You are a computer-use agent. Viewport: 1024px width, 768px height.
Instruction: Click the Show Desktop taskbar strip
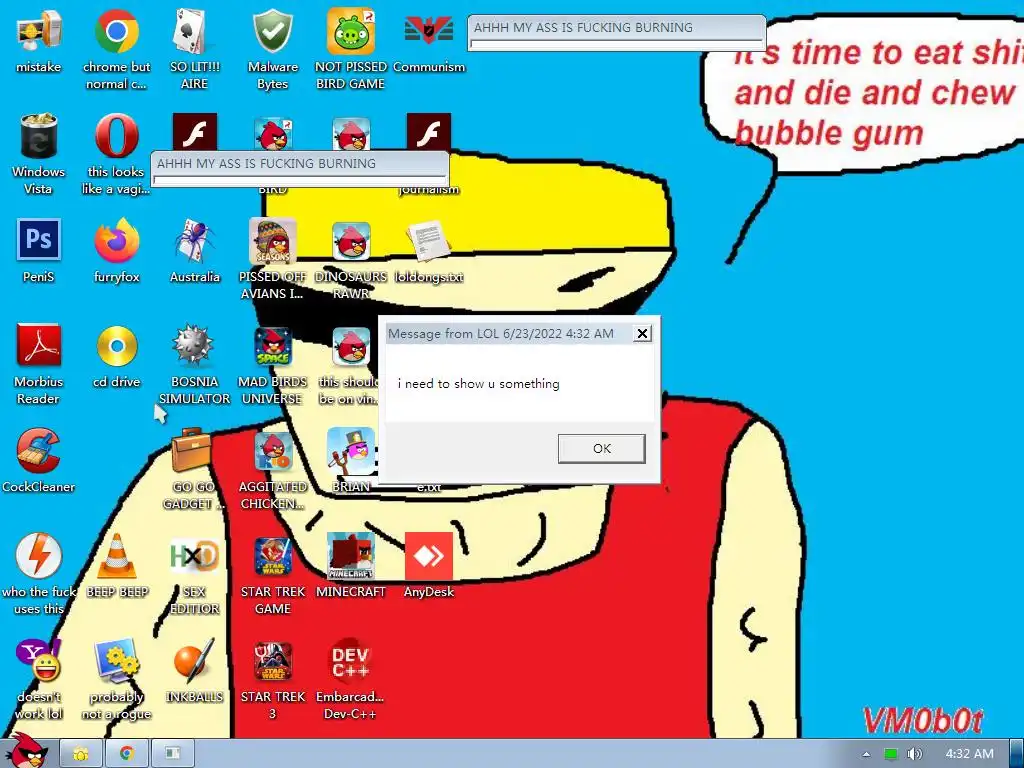pyautogui.click(x=1016, y=754)
